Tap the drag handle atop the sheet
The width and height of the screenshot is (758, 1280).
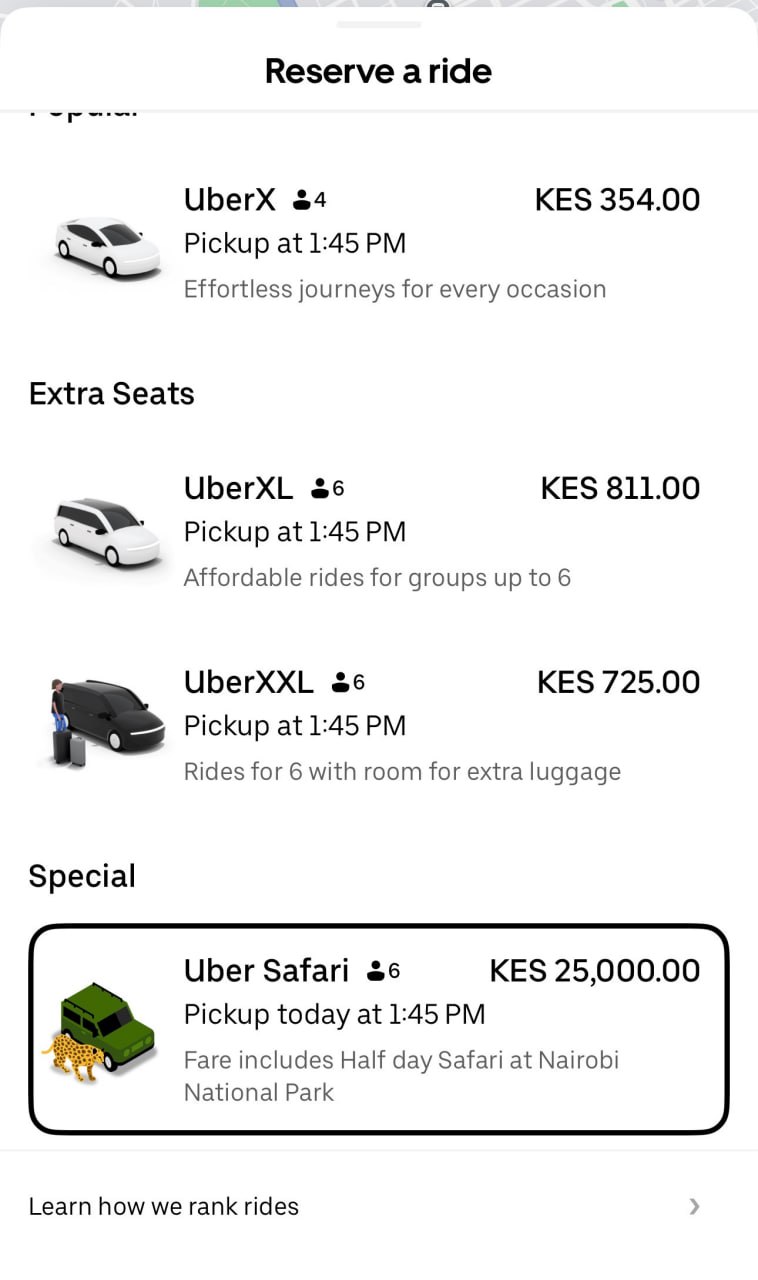tap(379, 24)
